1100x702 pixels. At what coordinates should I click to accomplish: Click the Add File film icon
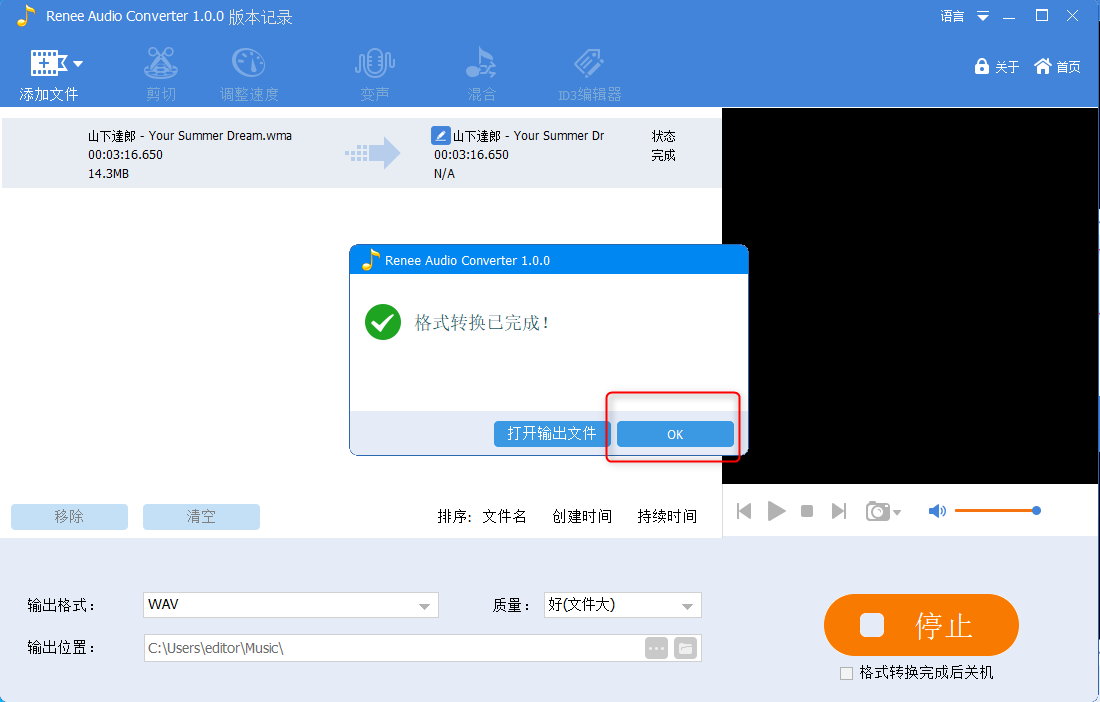48,63
